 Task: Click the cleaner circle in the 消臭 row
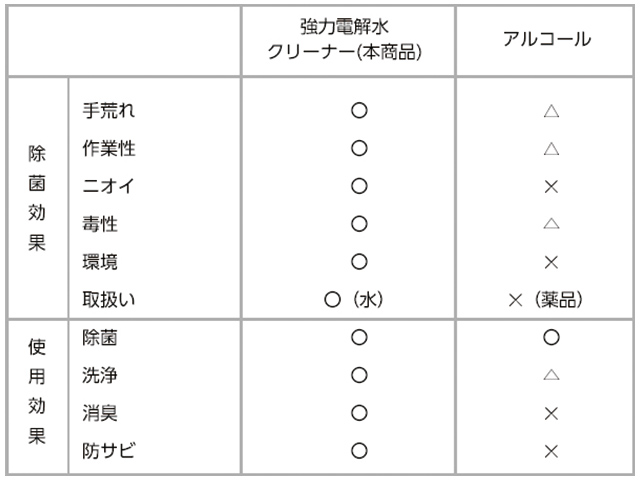[359, 413]
